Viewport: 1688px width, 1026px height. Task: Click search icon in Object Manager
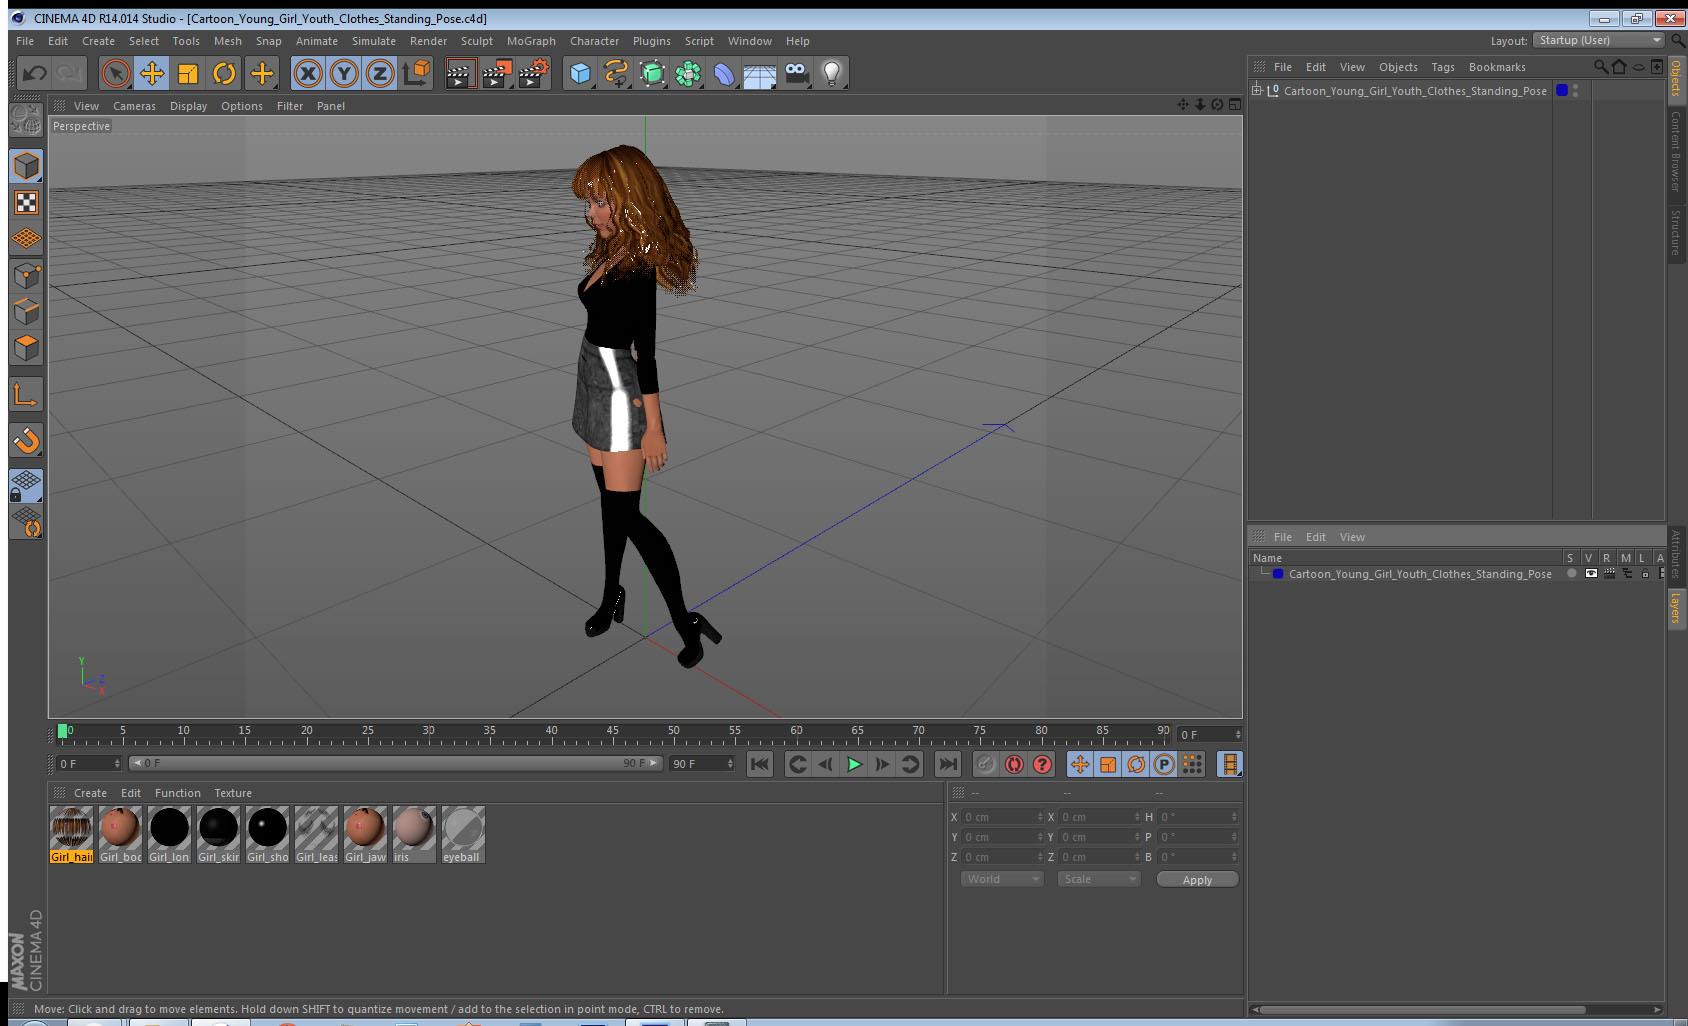click(x=1601, y=67)
